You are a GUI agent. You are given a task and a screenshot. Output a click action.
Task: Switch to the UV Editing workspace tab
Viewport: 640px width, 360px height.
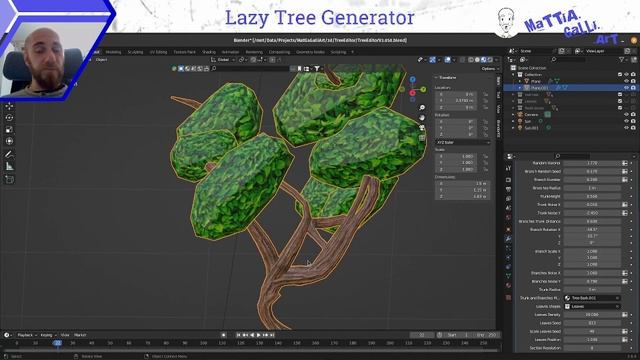click(158, 52)
